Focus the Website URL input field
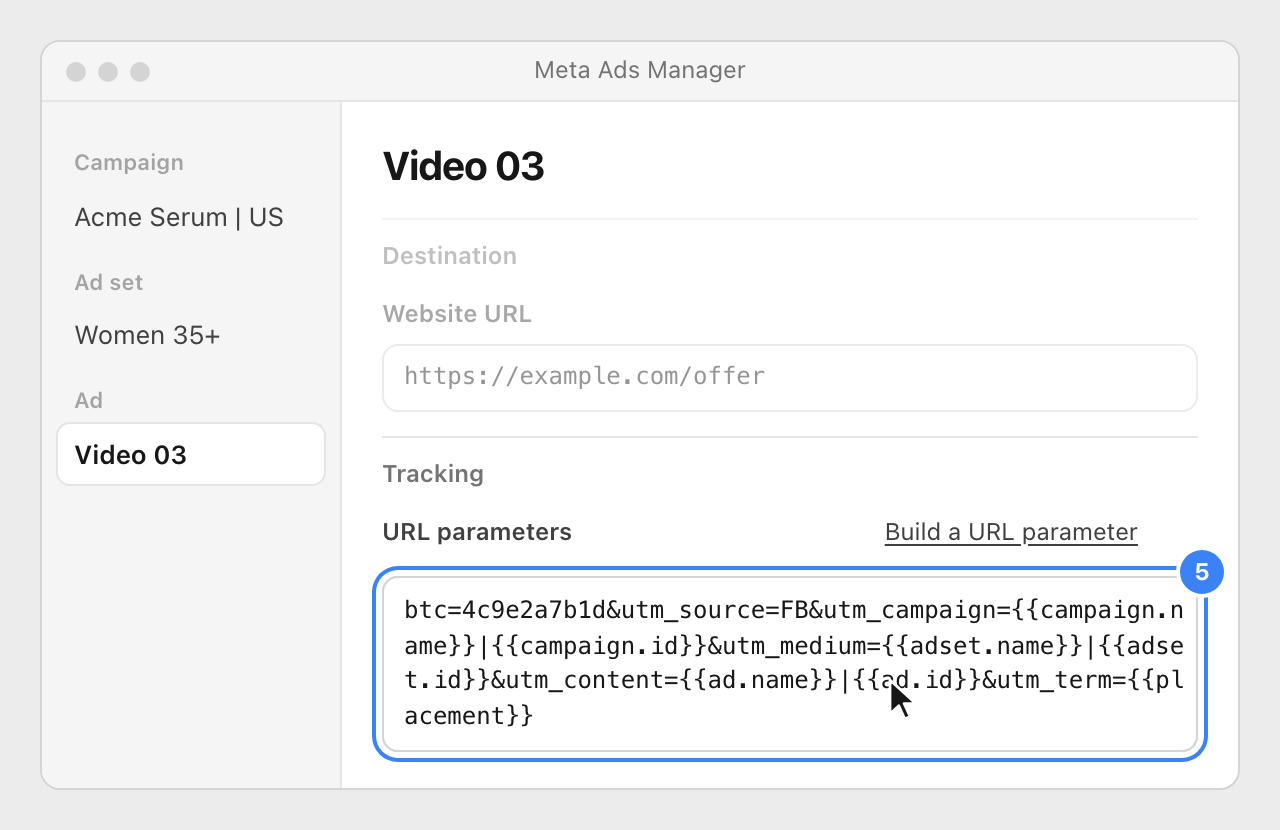Viewport: 1280px width, 830px height. pos(790,377)
